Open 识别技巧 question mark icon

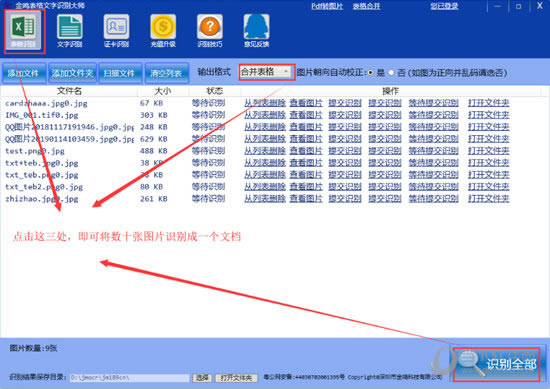coord(210,31)
